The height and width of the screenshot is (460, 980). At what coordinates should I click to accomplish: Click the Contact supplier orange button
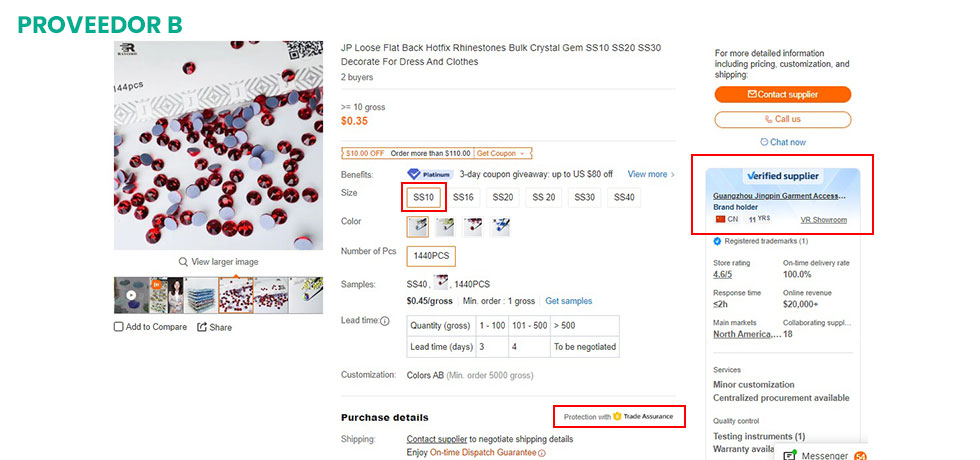coord(782,94)
